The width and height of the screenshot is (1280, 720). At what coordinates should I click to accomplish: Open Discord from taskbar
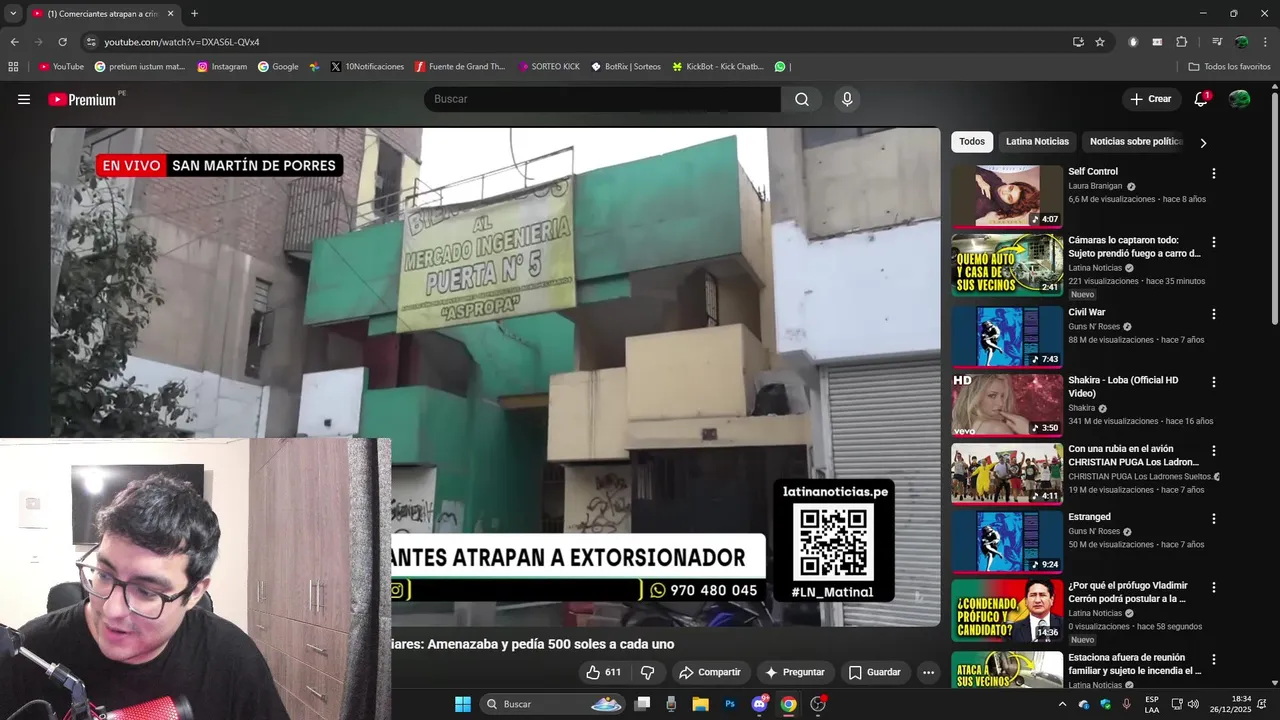[759, 704]
